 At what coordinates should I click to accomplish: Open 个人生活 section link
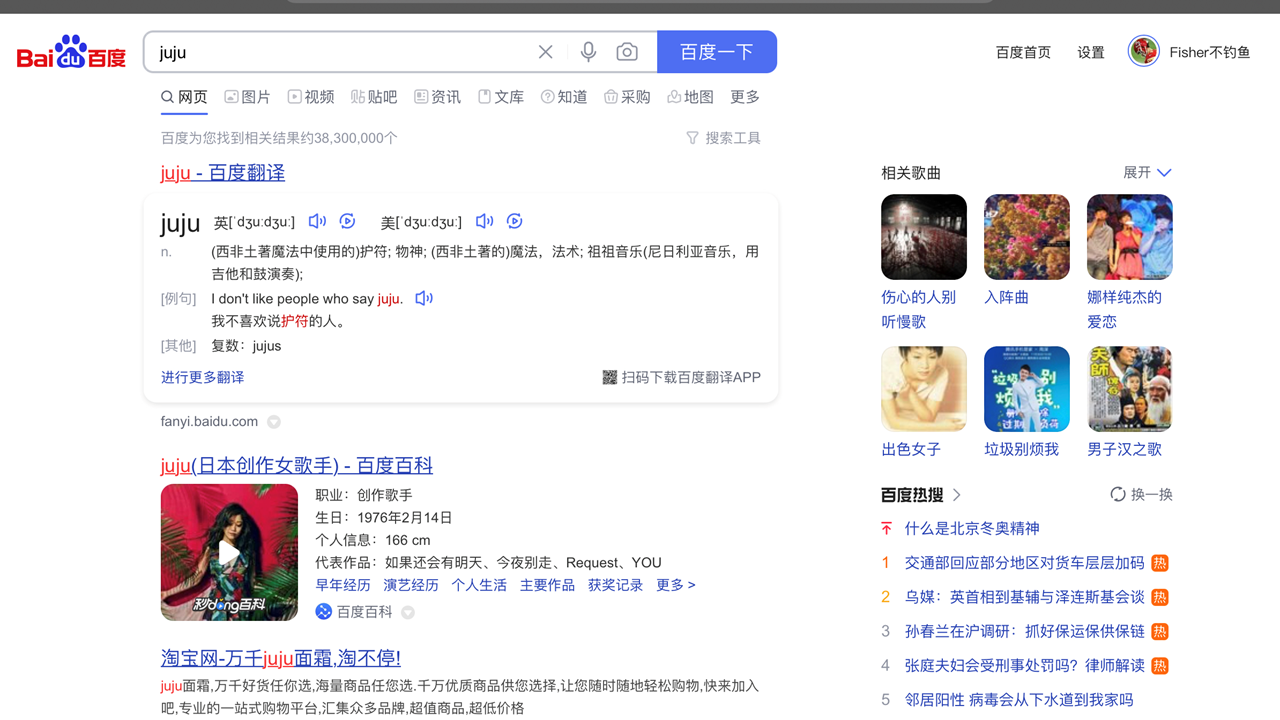coord(479,585)
